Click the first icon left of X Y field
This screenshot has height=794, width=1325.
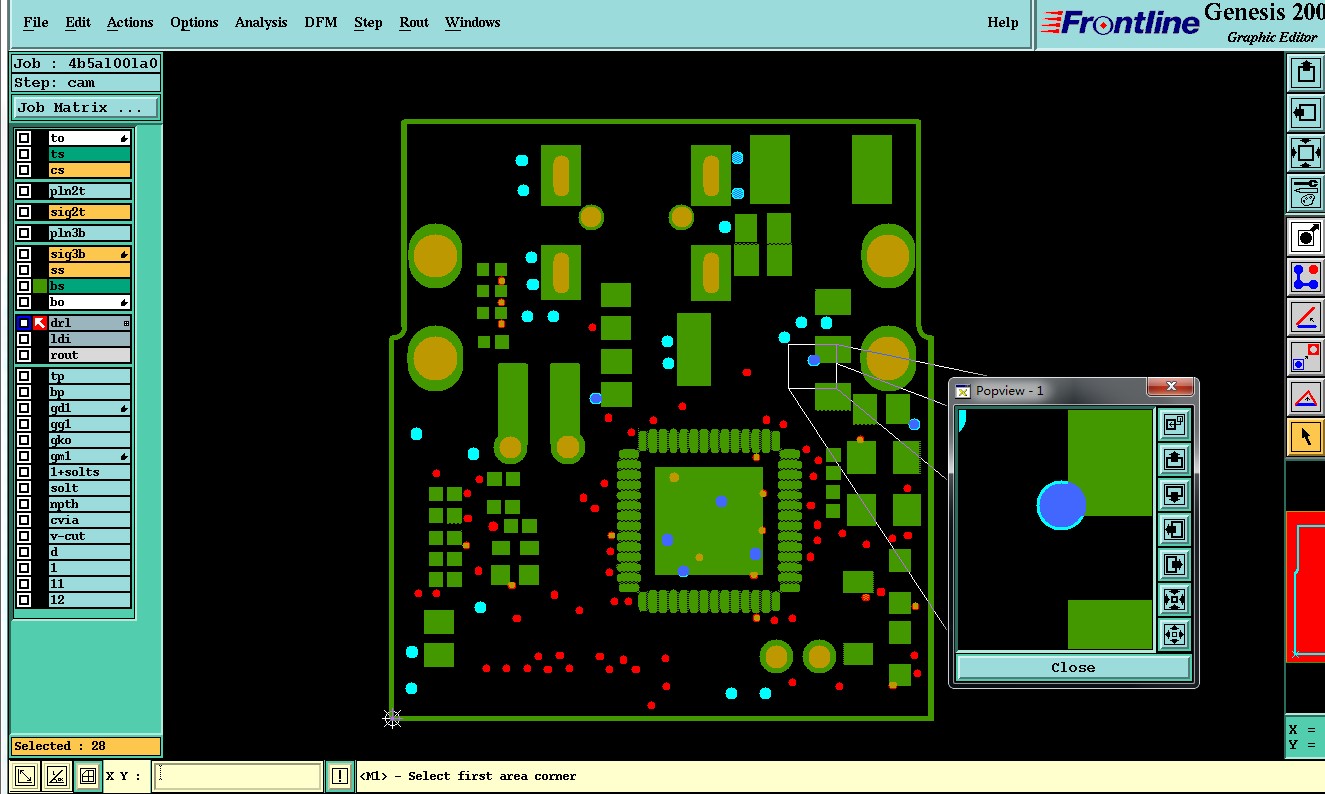coord(26,775)
